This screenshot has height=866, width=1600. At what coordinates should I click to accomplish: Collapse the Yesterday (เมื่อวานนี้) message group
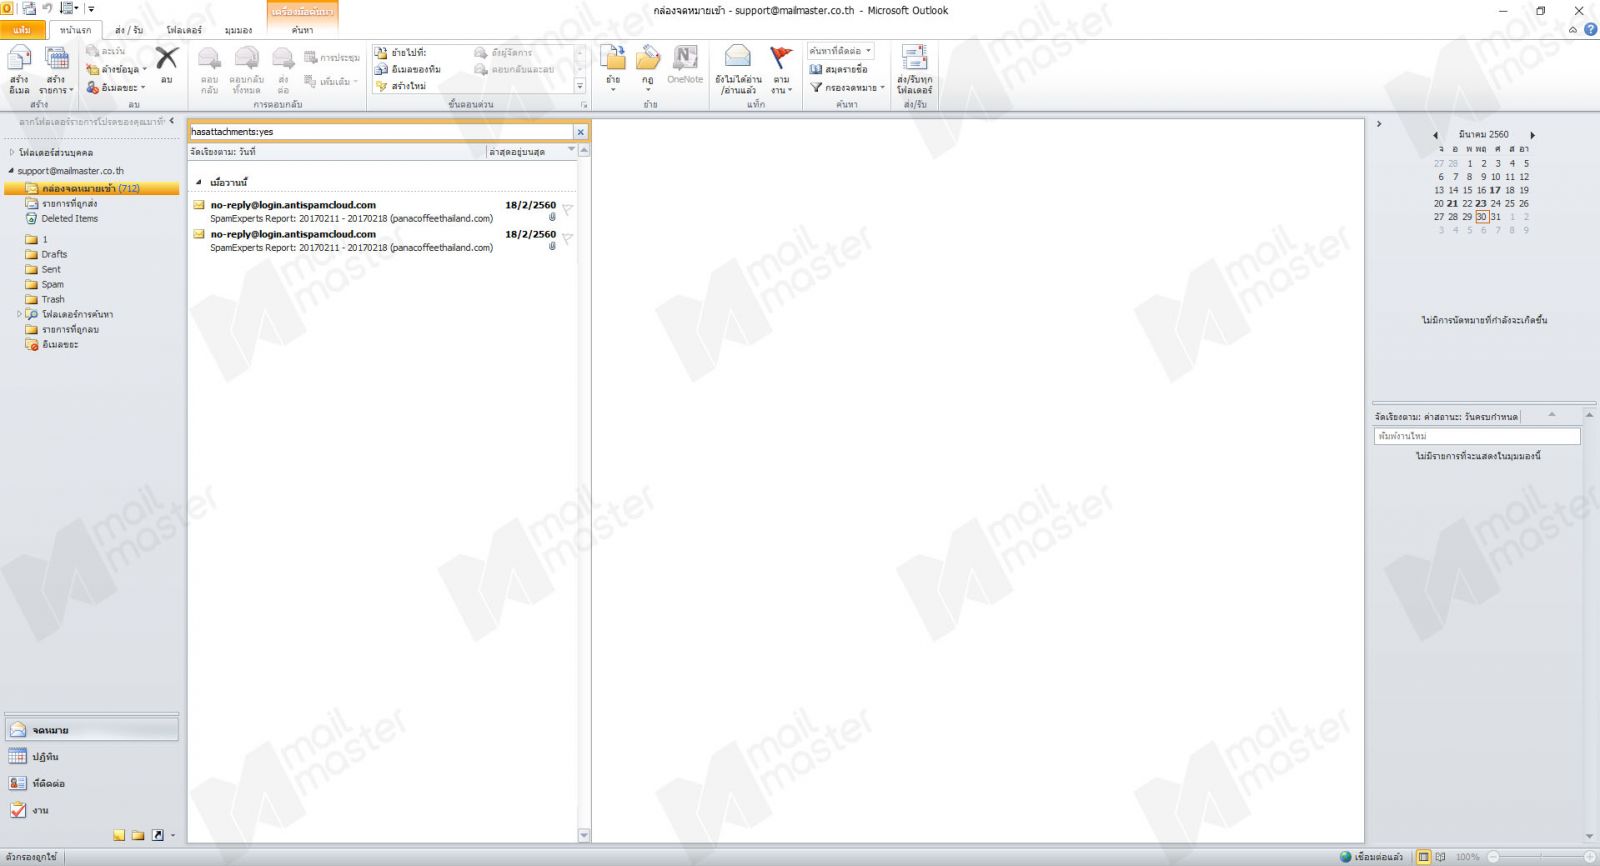pos(198,183)
